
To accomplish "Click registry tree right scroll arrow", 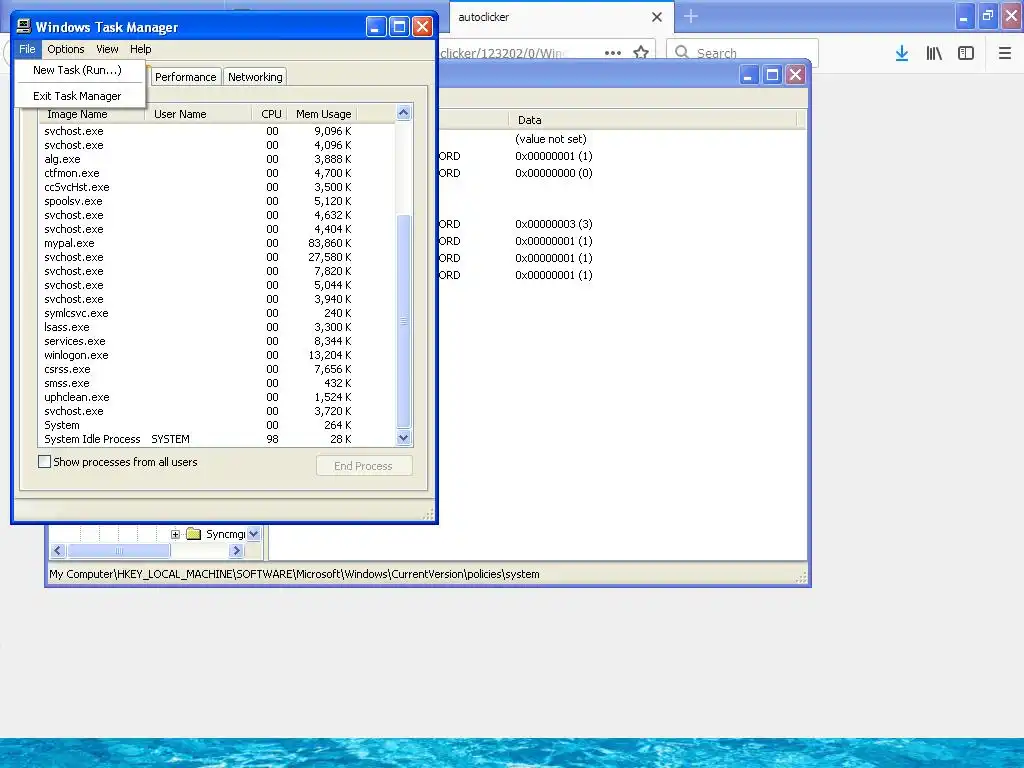I will click(x=236, y=551).
